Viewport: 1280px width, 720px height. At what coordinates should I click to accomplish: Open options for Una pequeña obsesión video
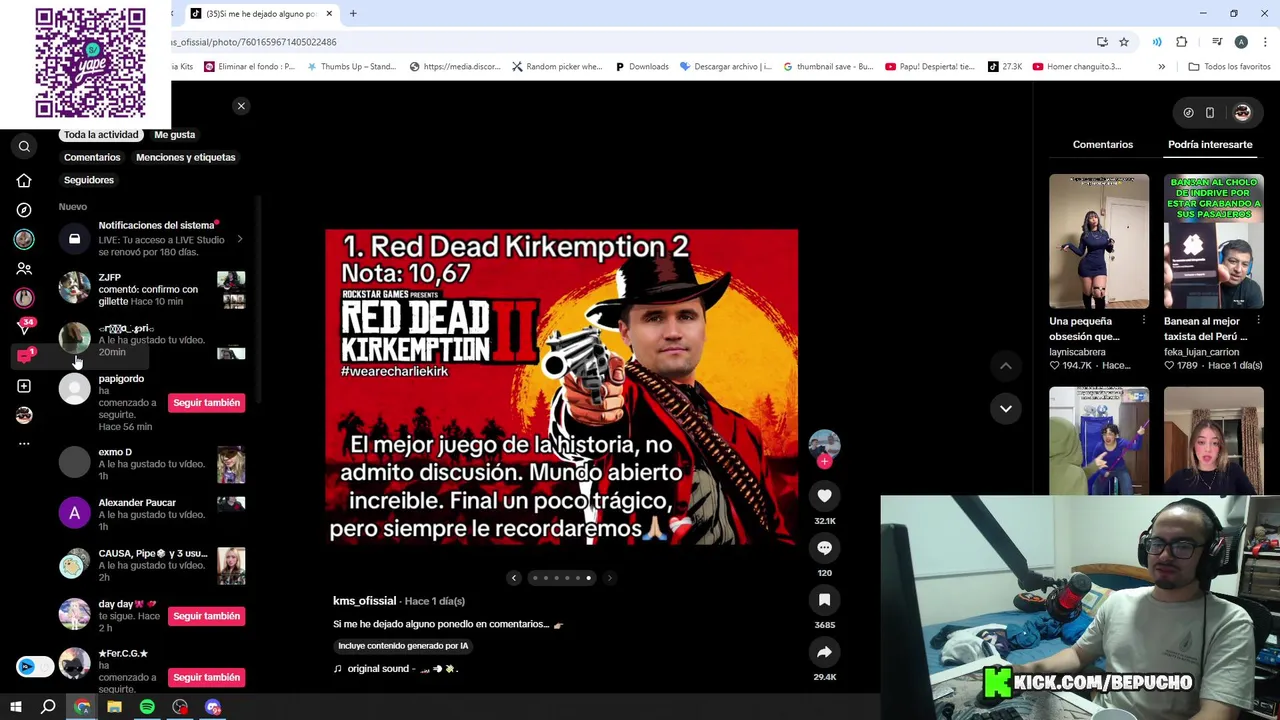click(x=1144, y=321)
